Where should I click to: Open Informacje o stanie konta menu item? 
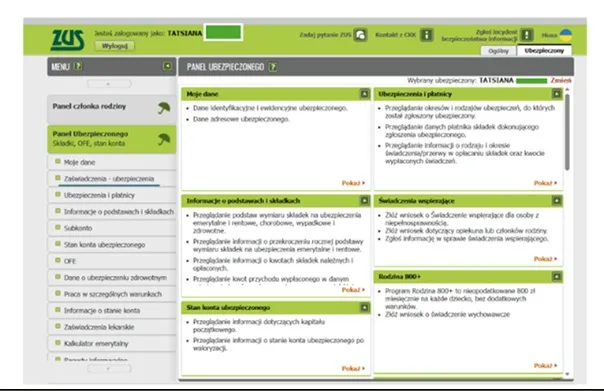[112, 310]
